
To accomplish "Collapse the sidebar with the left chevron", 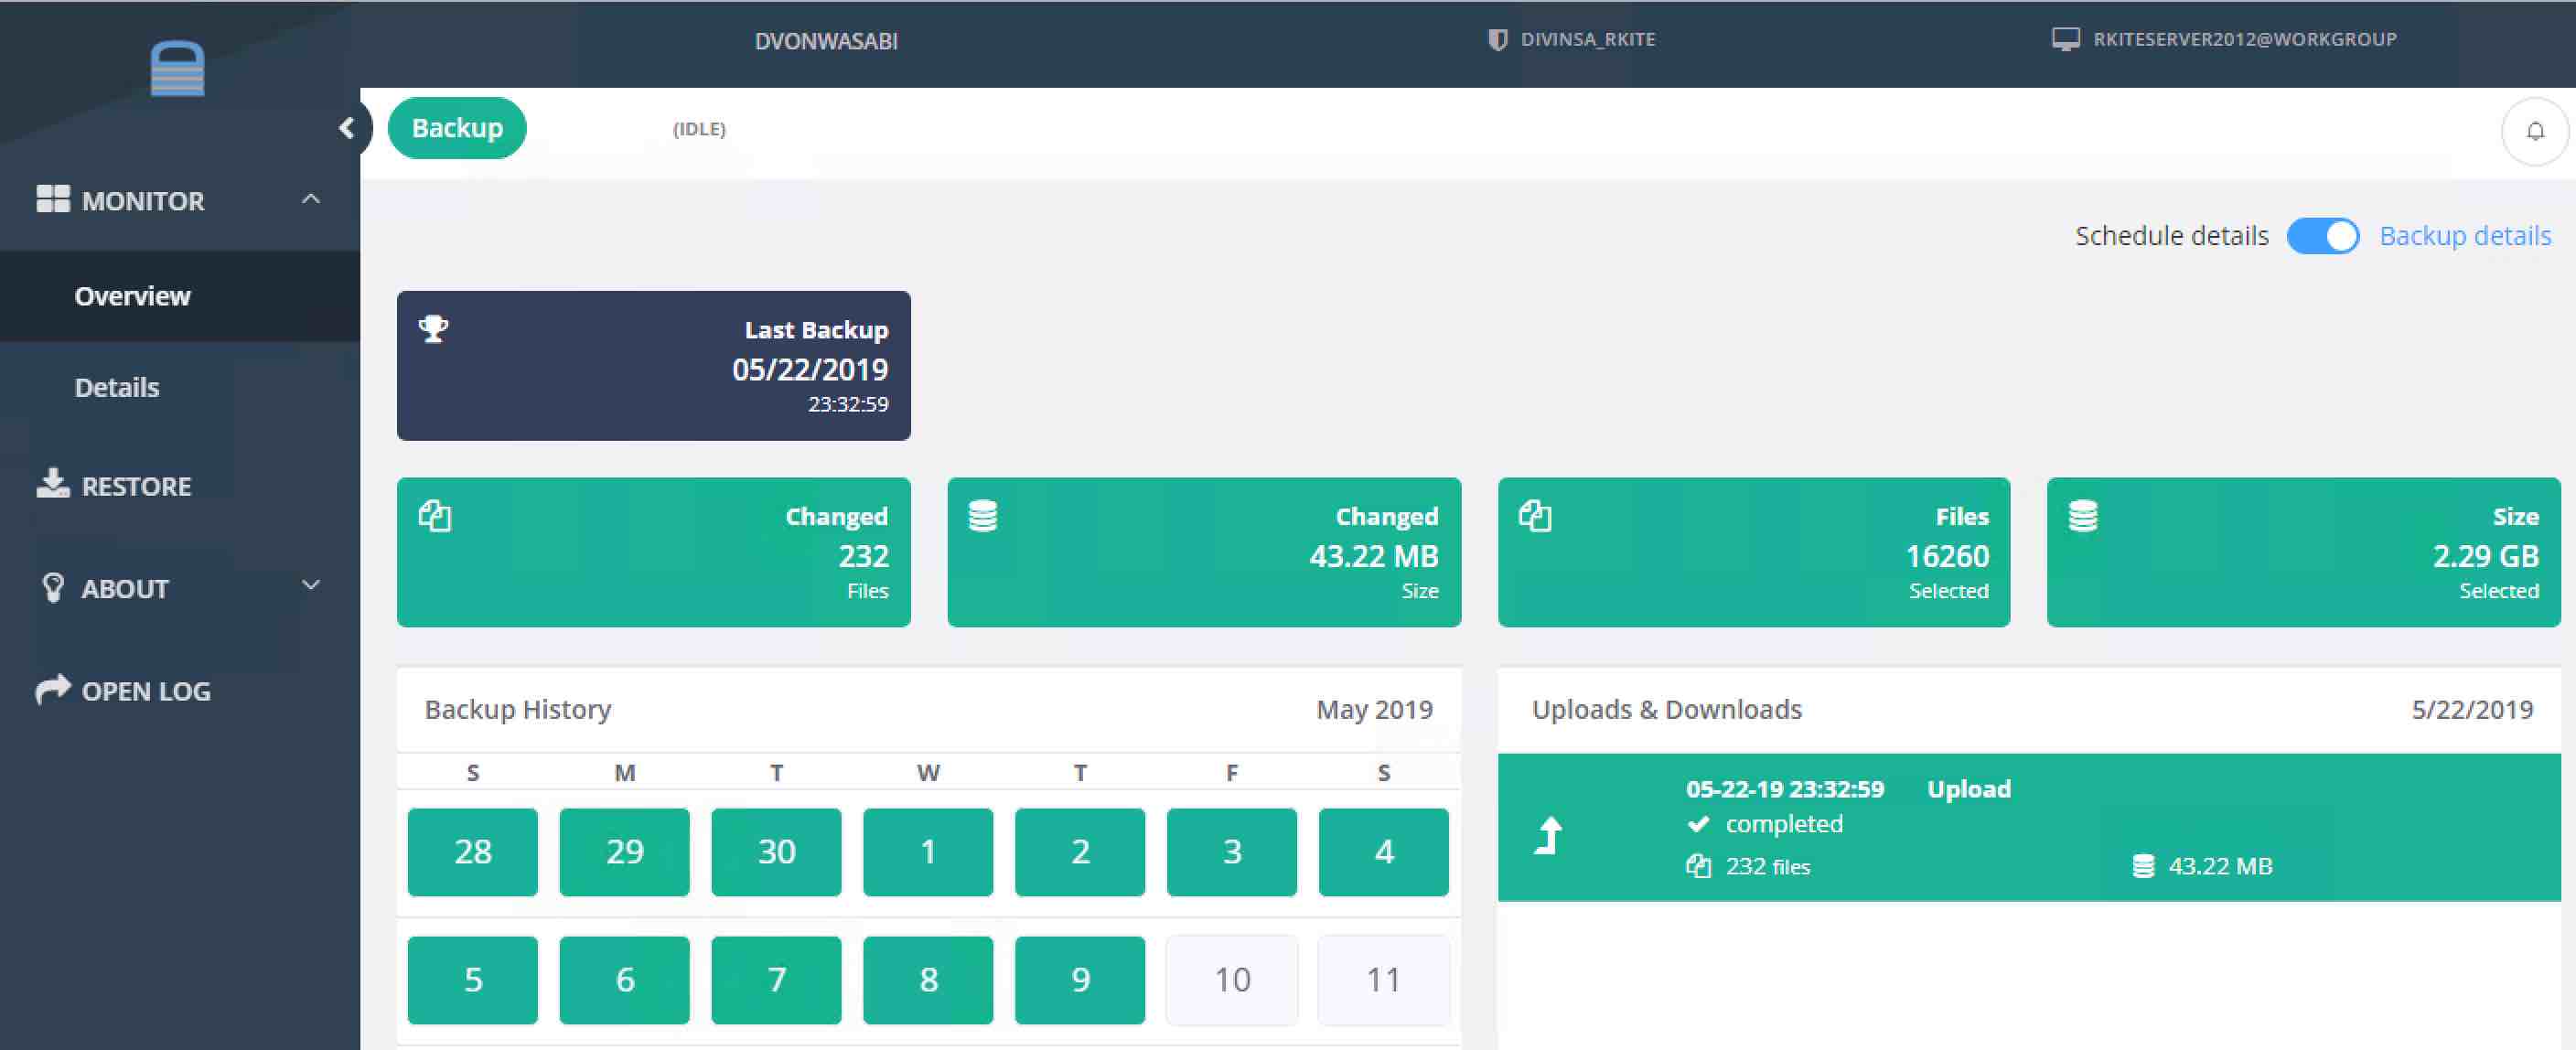I will click(x=347, y=128).
